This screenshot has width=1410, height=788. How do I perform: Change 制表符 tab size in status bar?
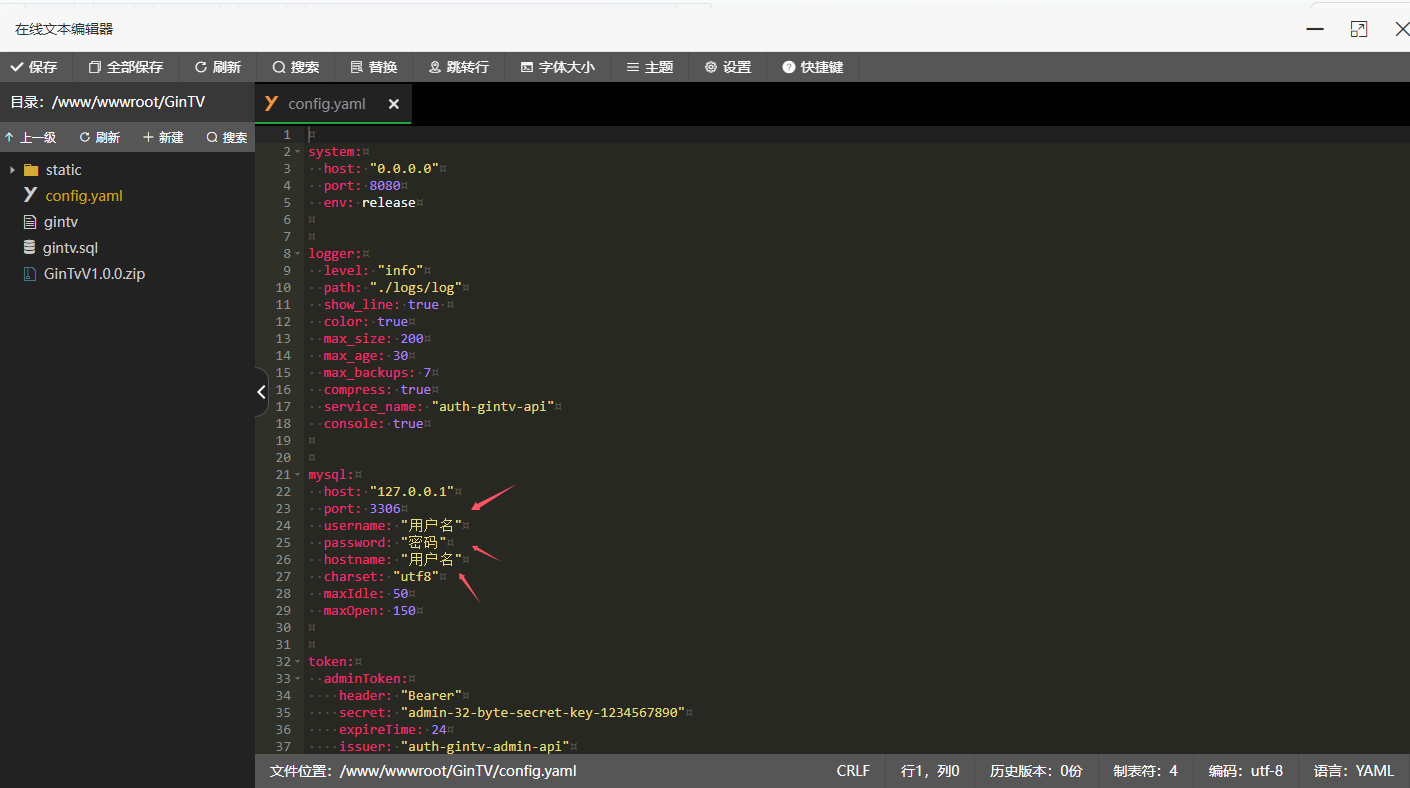[x=1146, y=771]
